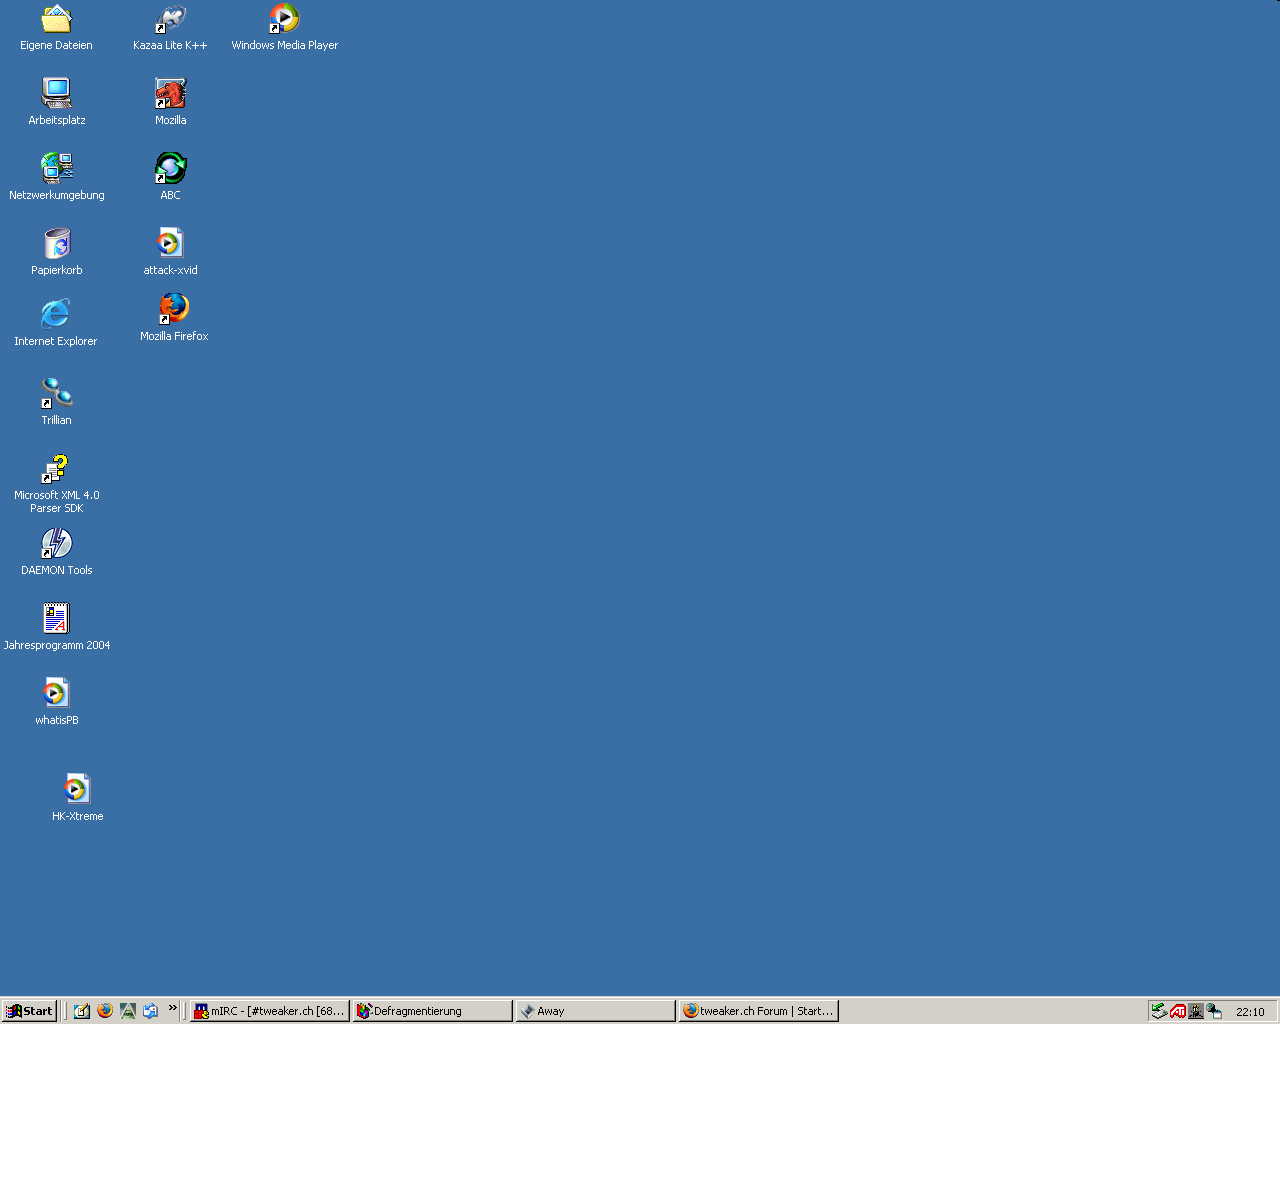Select the Windows Media Player shortcut
This screenshot has height=1200, width=1280.
[x=284, y=20]
